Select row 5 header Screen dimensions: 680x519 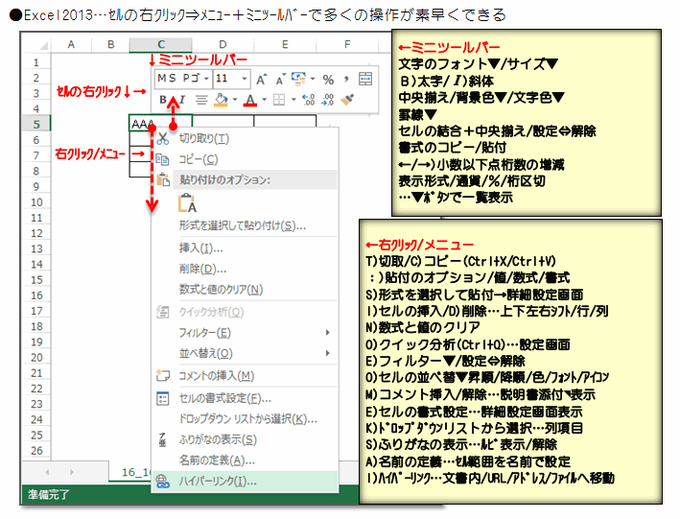point(36,124)
